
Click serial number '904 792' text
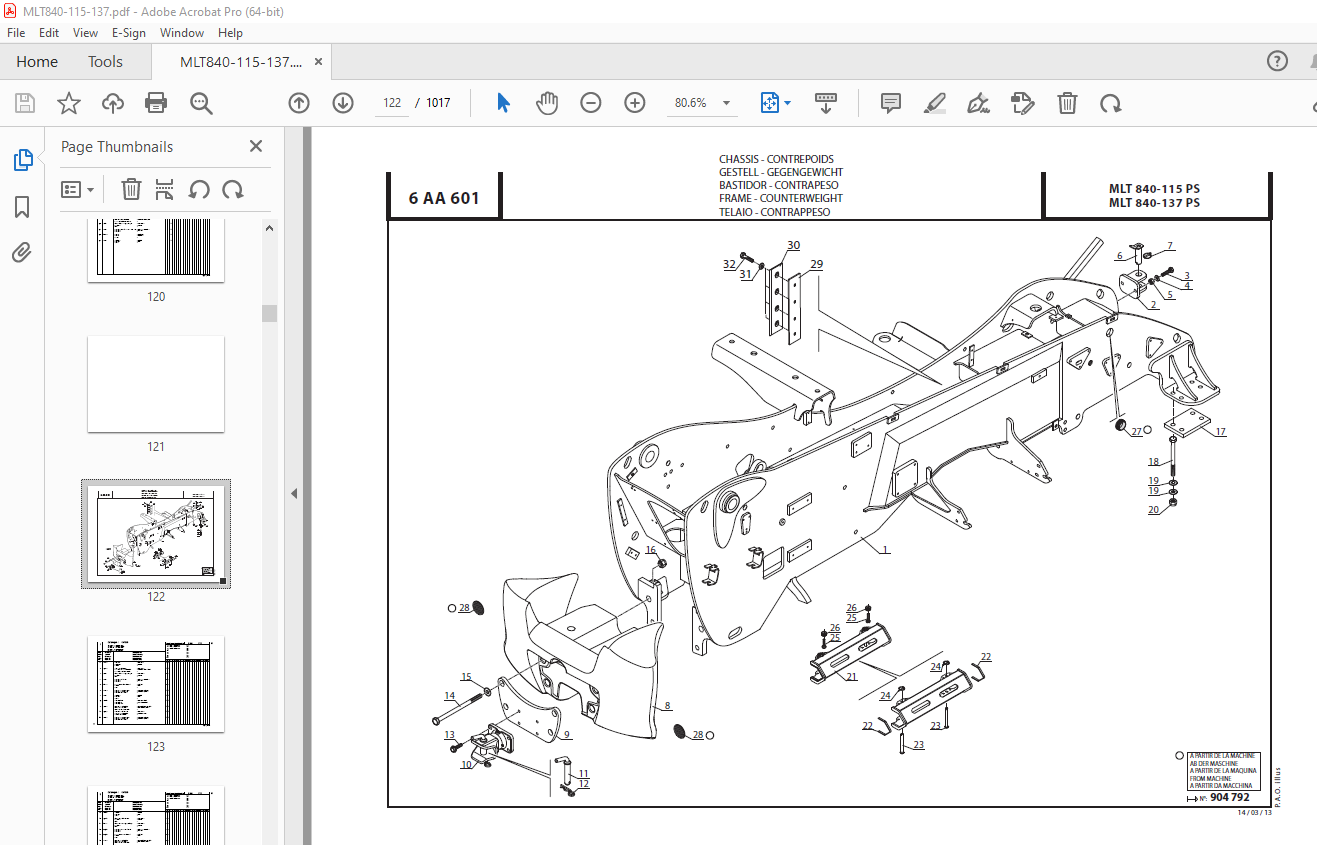click(x=1229, y=797)
